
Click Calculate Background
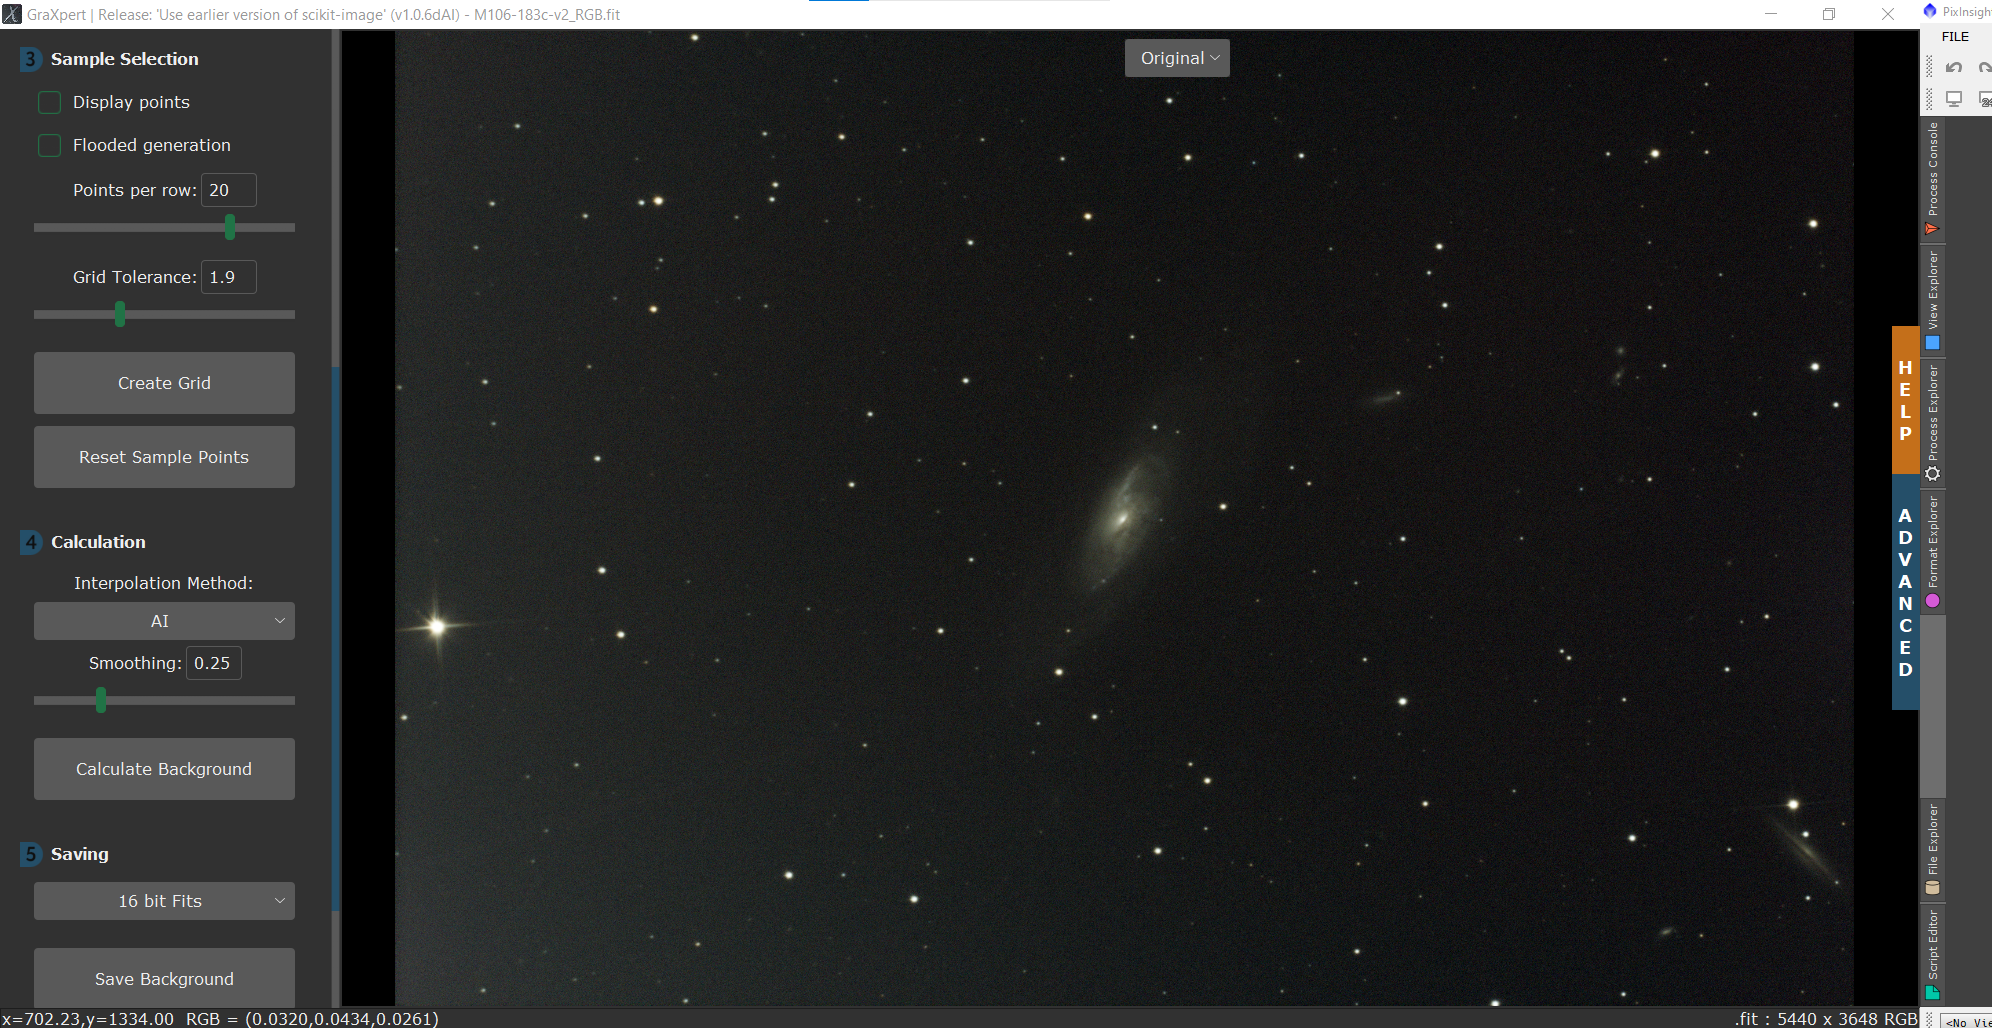point(164,769)
